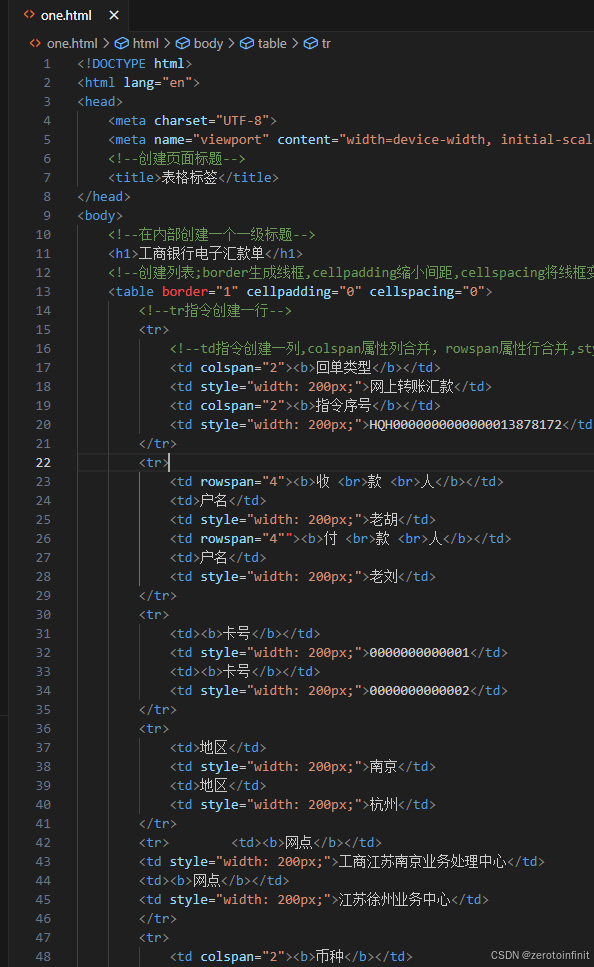Select the html breadcrumb segment
This screenshot has height=967, width=594.
coord(146,43)
